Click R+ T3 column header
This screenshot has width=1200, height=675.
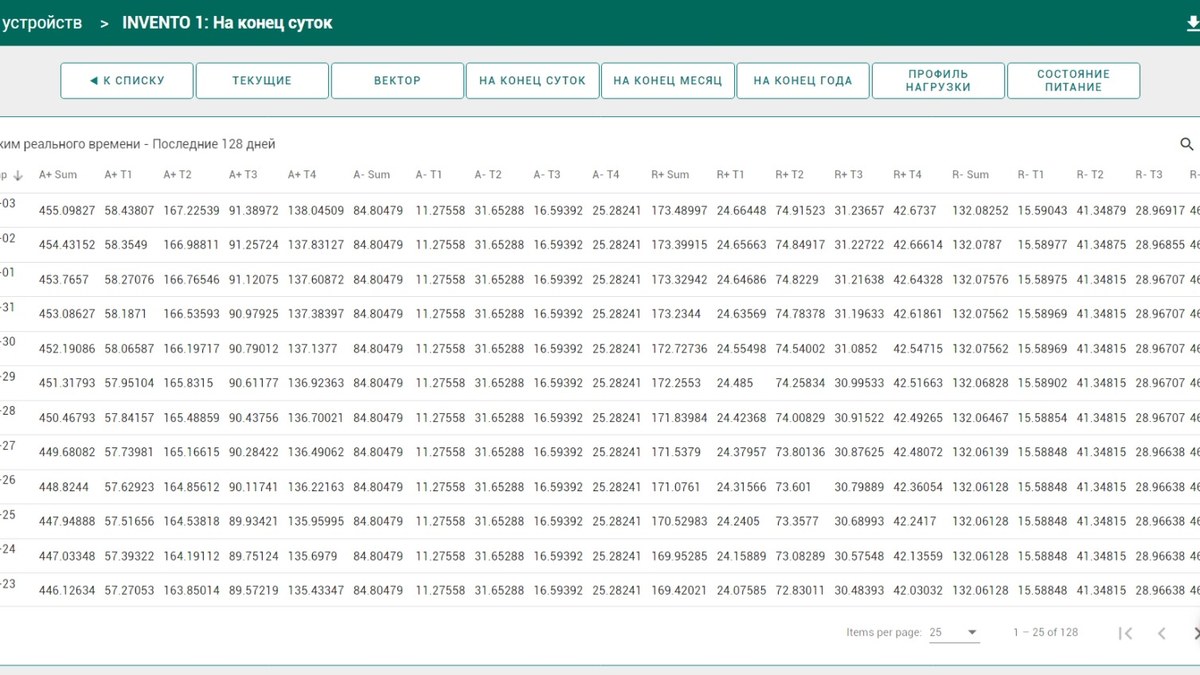point(849,175)
